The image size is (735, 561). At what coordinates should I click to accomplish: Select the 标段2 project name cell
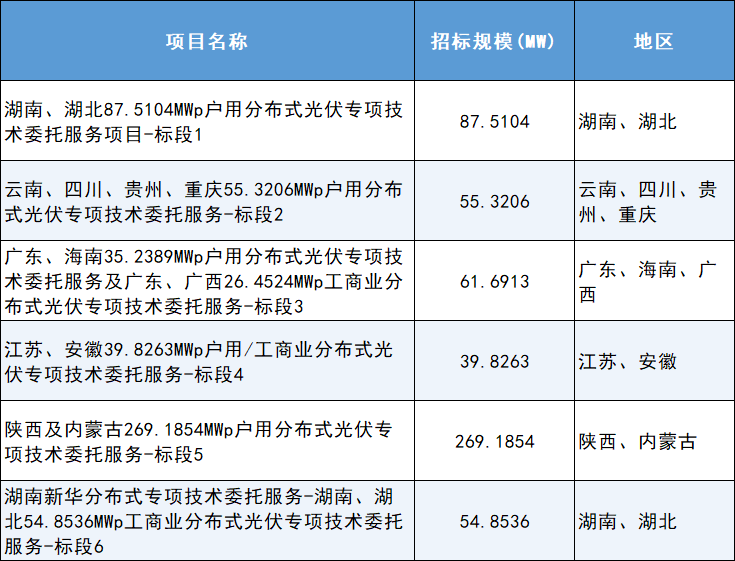[x=207, y=201]
